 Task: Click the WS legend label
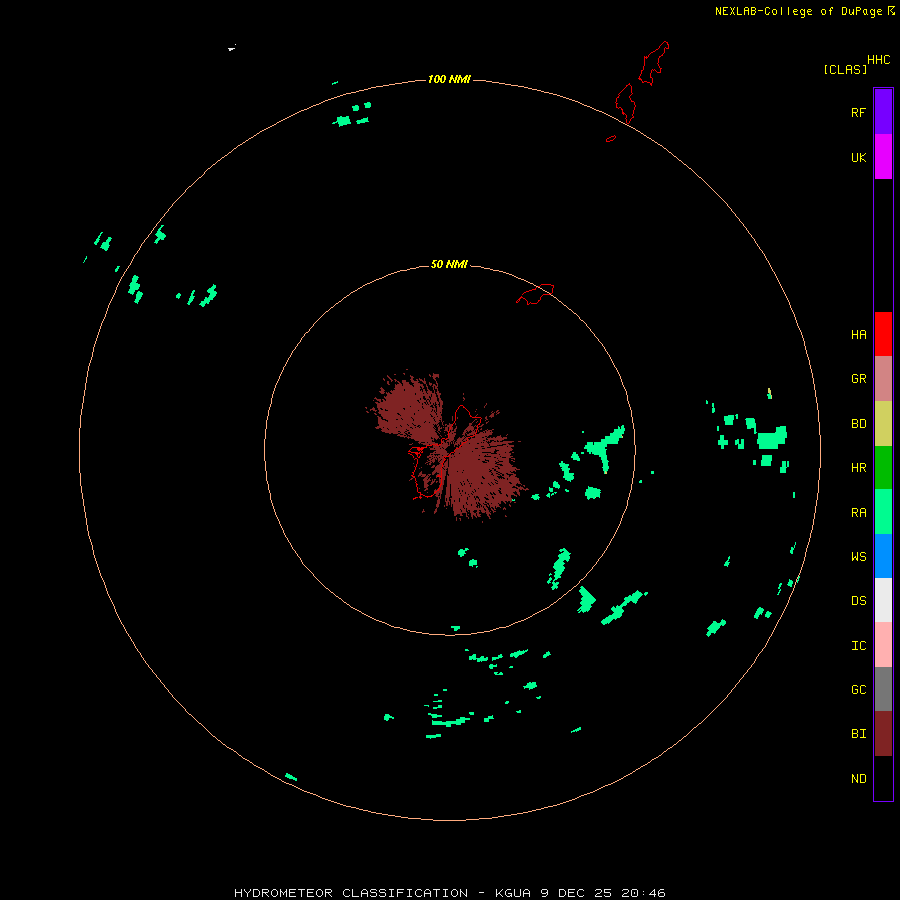(858, 556)
